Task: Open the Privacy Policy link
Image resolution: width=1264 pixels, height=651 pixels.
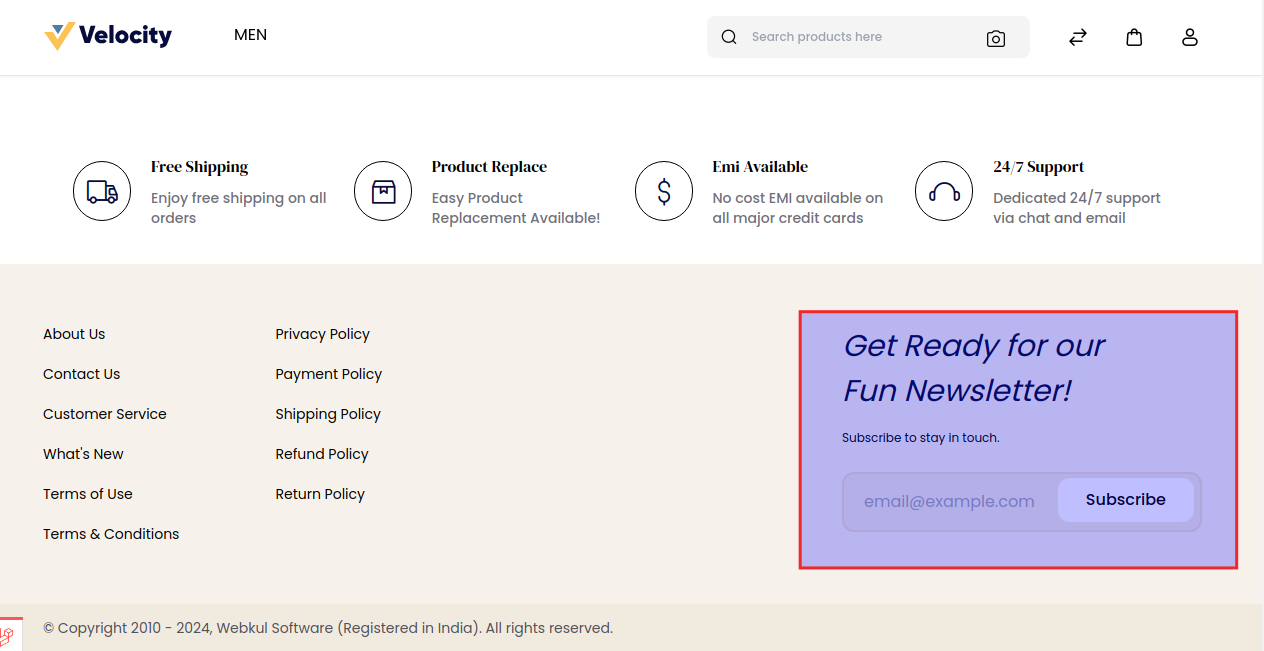Action: pos(322,334)
